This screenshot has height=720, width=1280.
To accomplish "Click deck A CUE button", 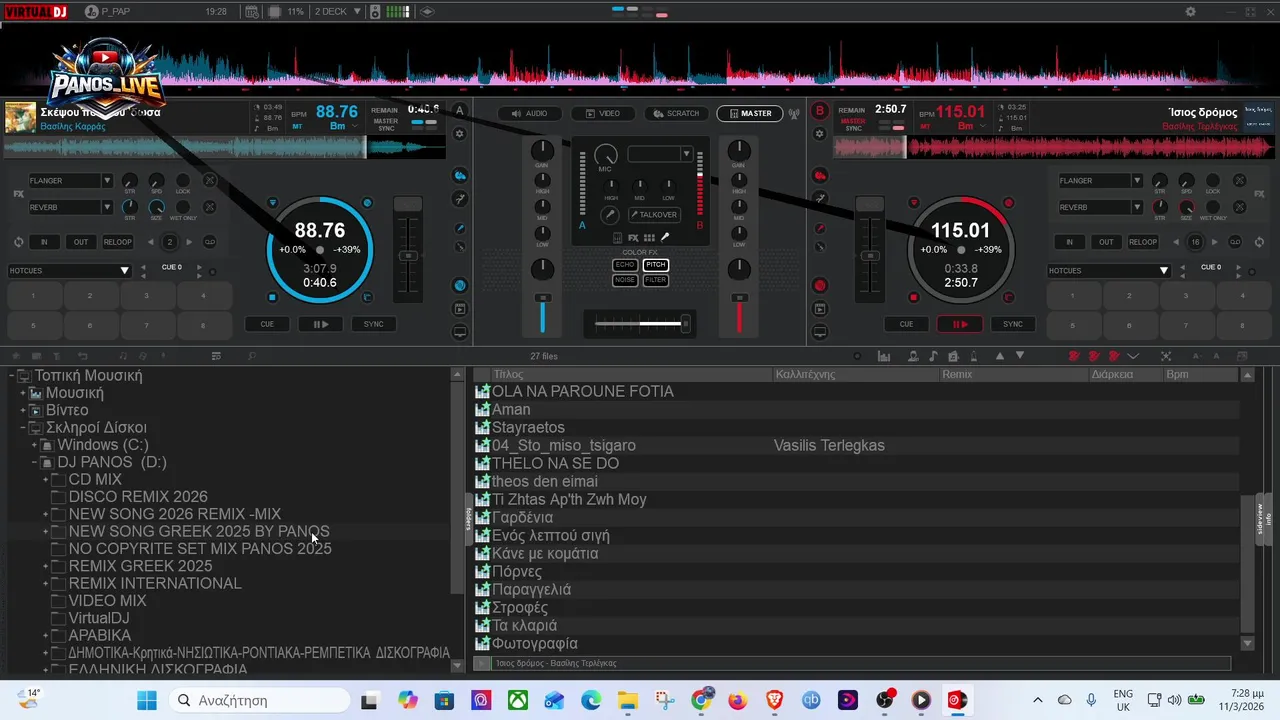I will point(267,324).
